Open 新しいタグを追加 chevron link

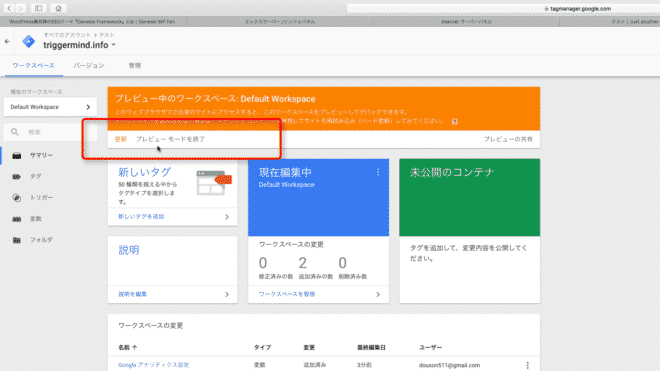click(x=227, y=216)
